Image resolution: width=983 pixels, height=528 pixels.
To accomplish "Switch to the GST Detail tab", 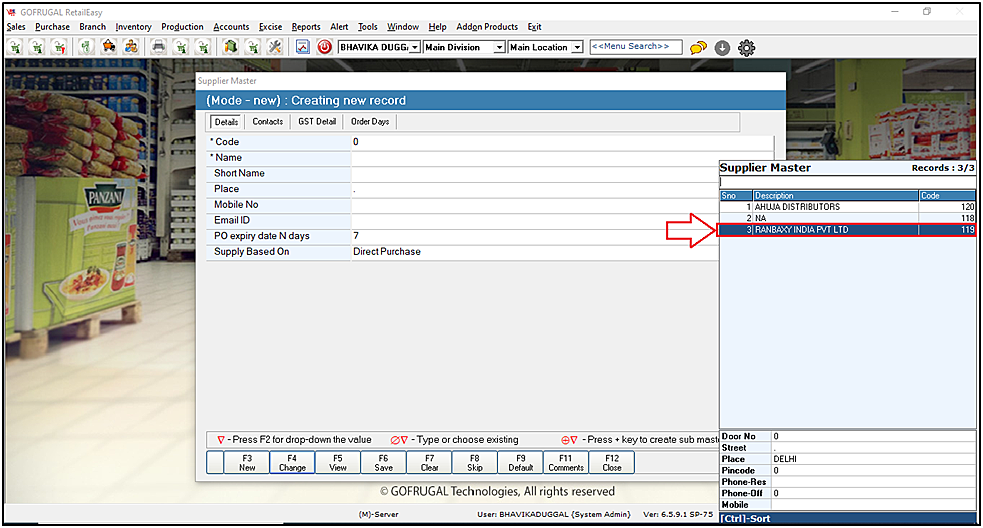I will coord(317,122).
